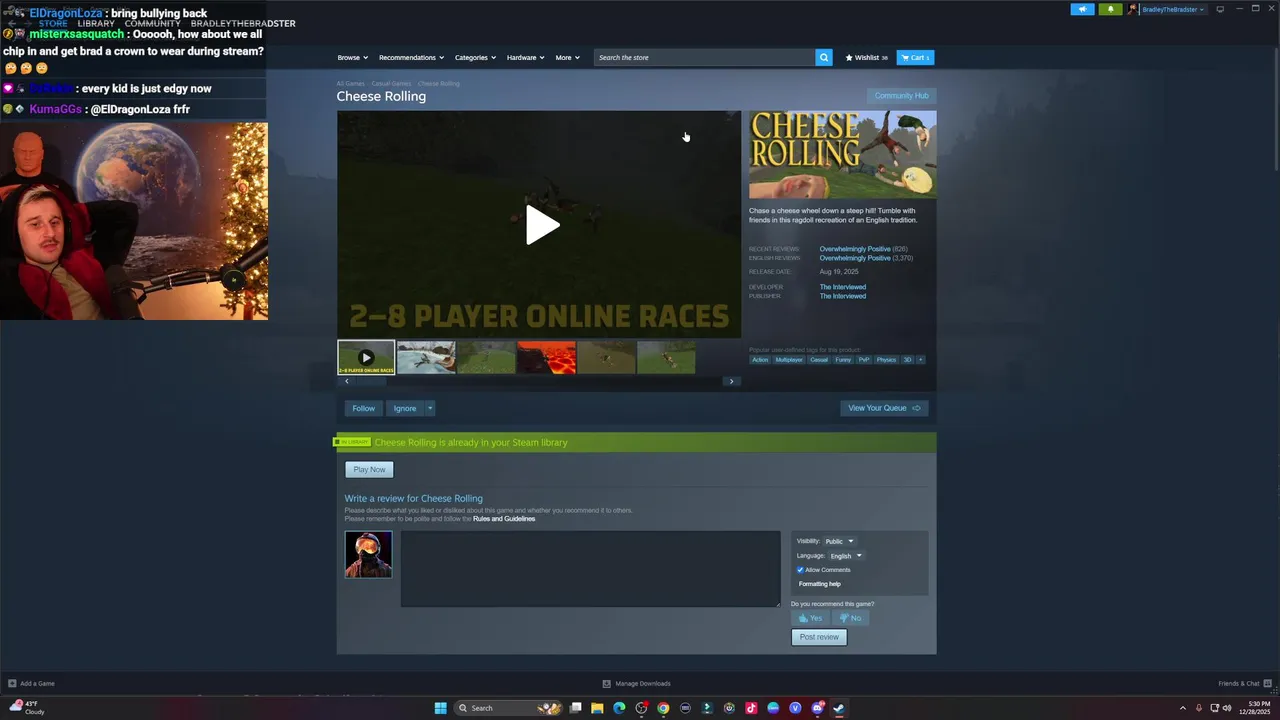The height and width of the screenshot is (720, 1280).
Task: Open the BRADLEYTHEBRADSTER profile tab
Action: (x=243, y=23)
